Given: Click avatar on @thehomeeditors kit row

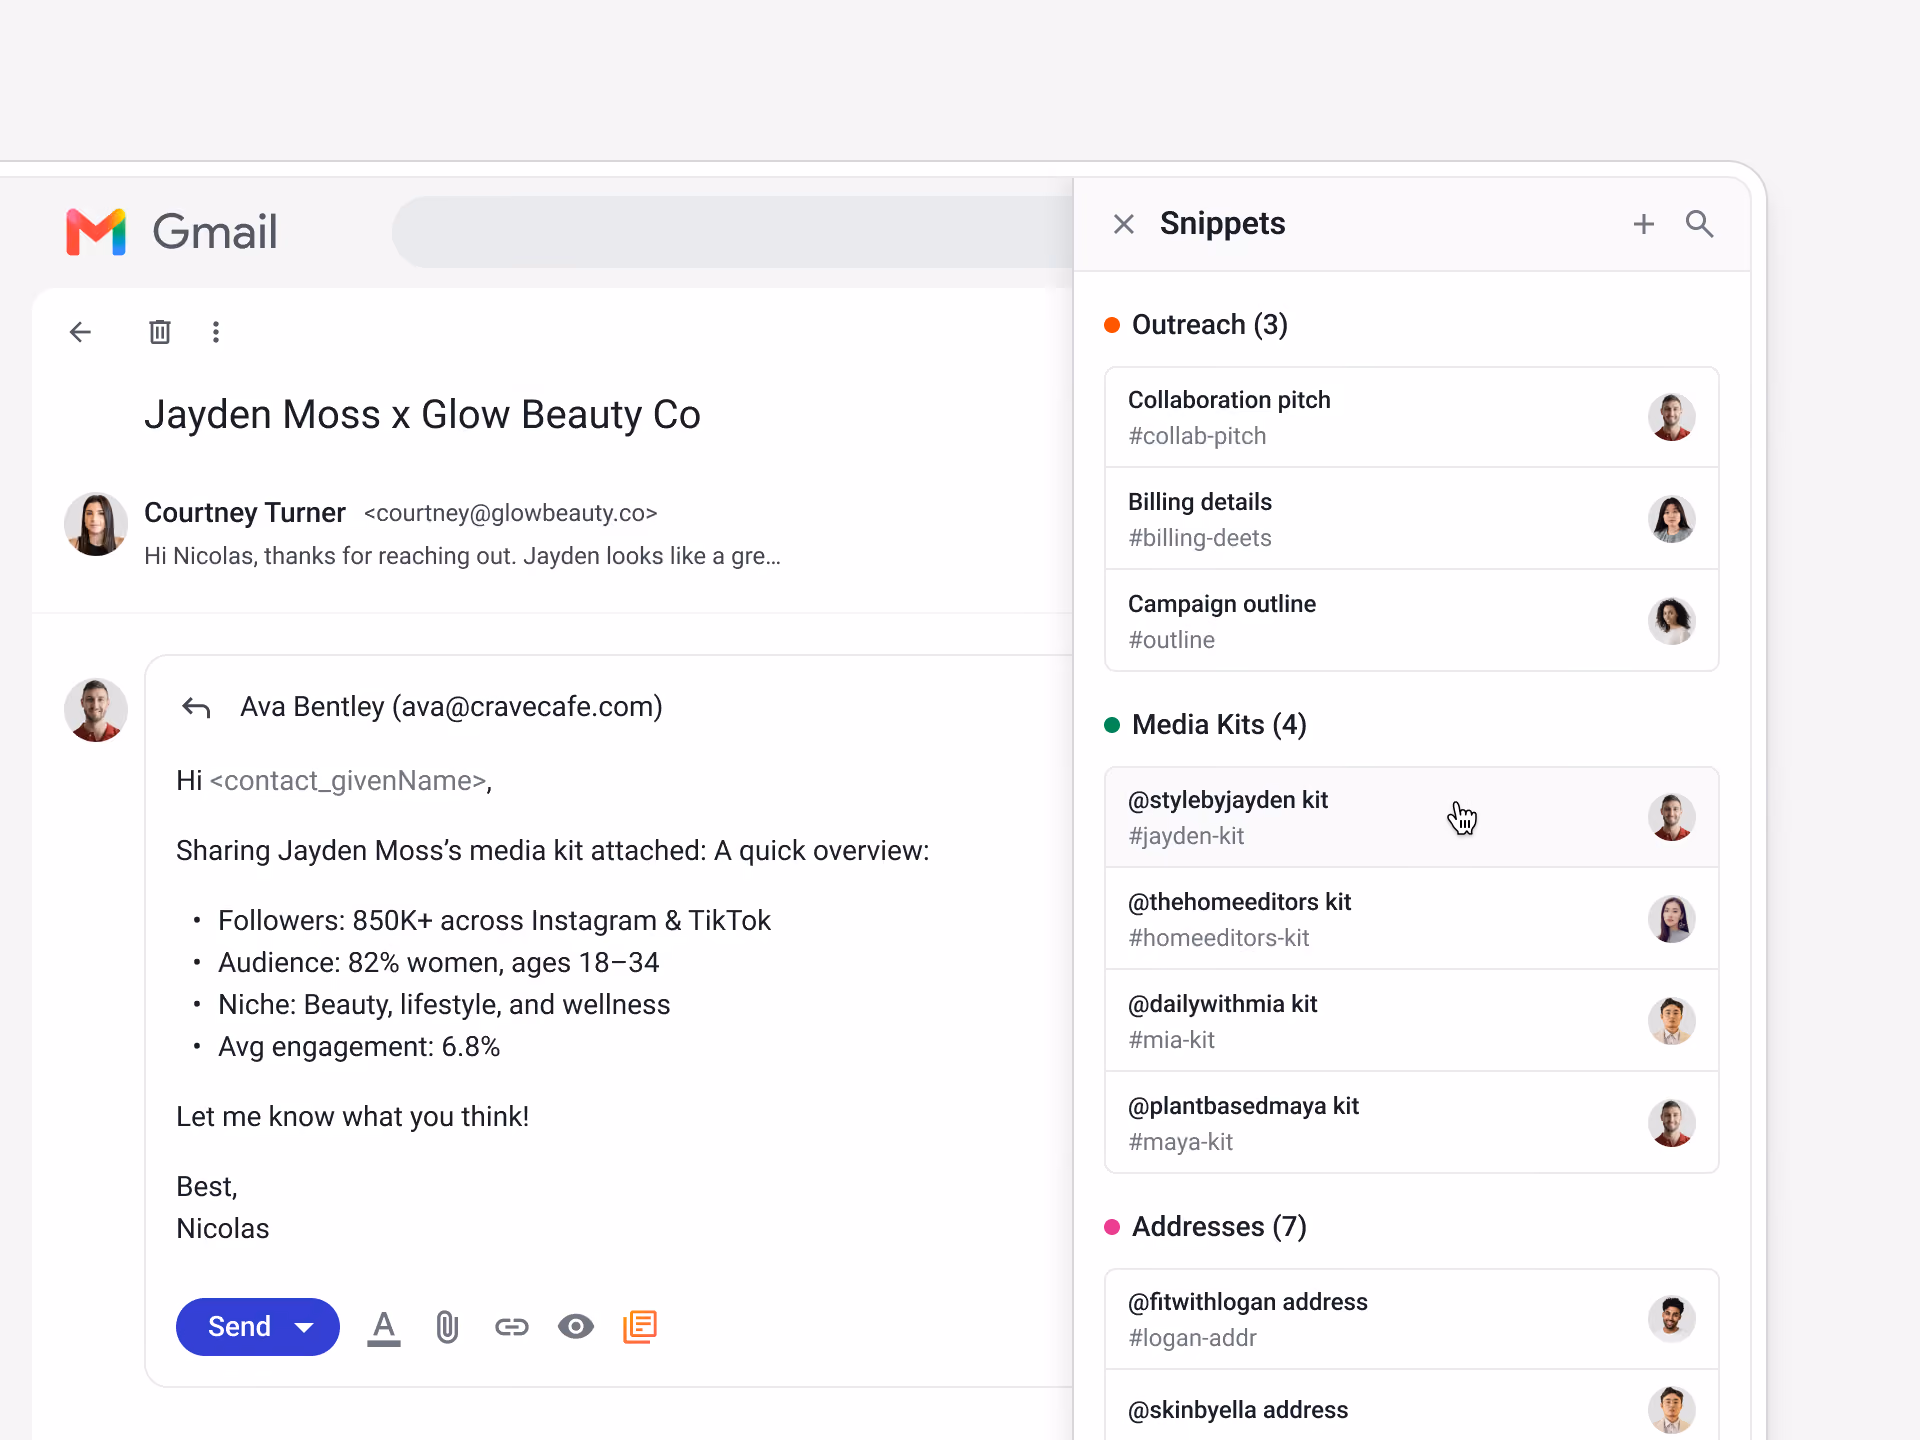Looking at the screenshot, I should coord(1672,919).
